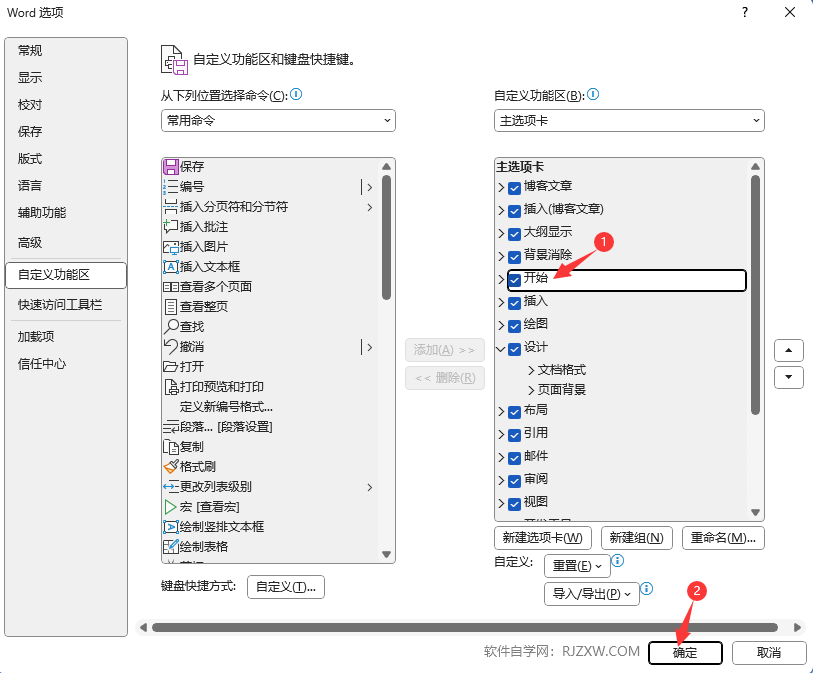
Task: Move selected tab down with arrow button
Action: tap(789, 377)
